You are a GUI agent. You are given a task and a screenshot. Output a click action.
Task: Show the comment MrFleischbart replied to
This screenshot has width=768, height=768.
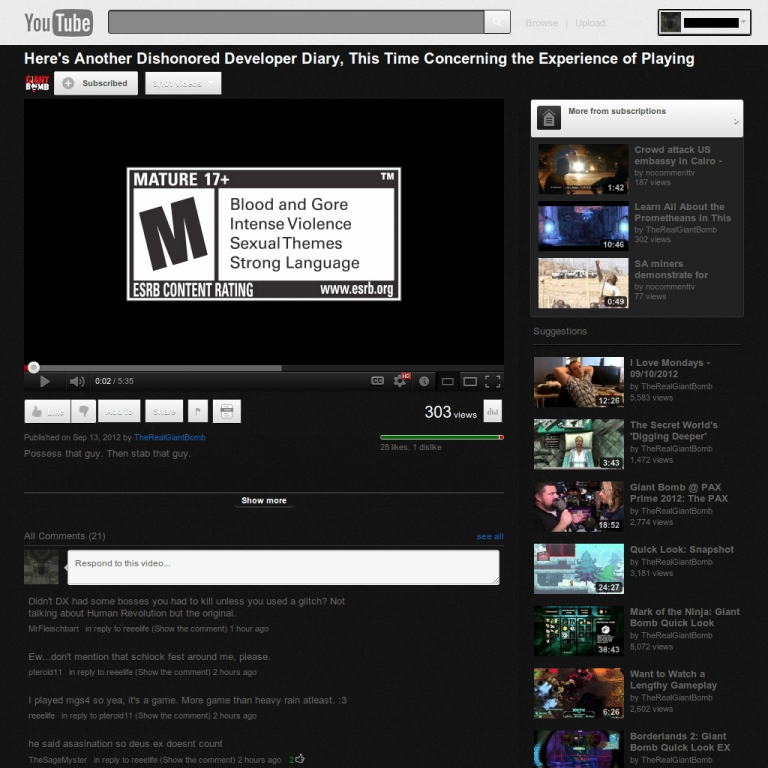(191, 629)
